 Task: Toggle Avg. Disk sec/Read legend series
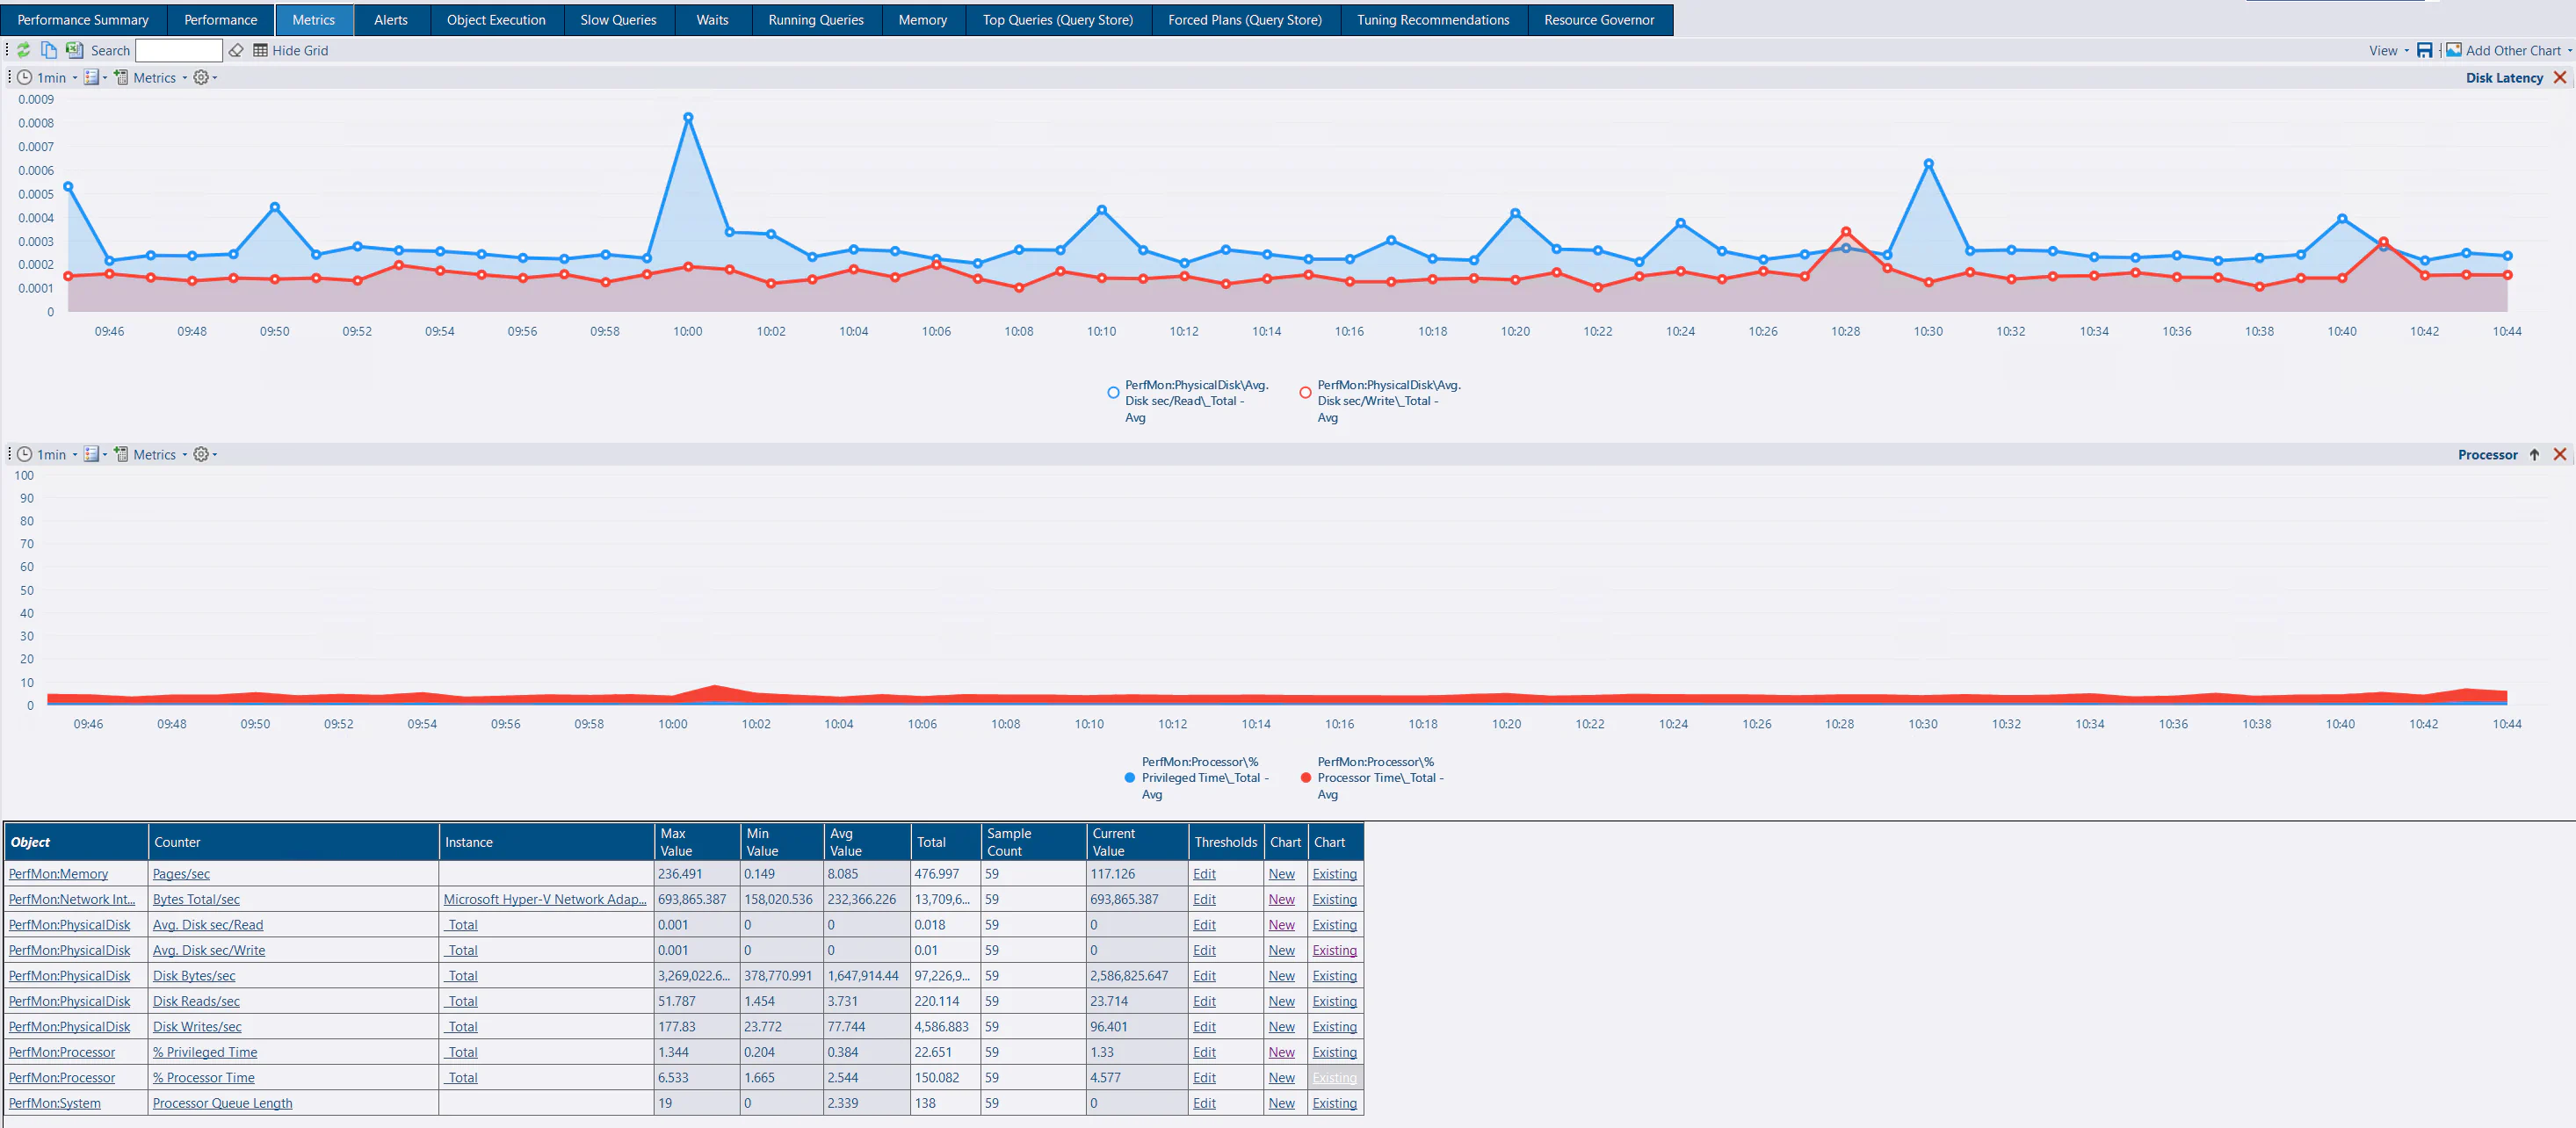point(1188,400)
